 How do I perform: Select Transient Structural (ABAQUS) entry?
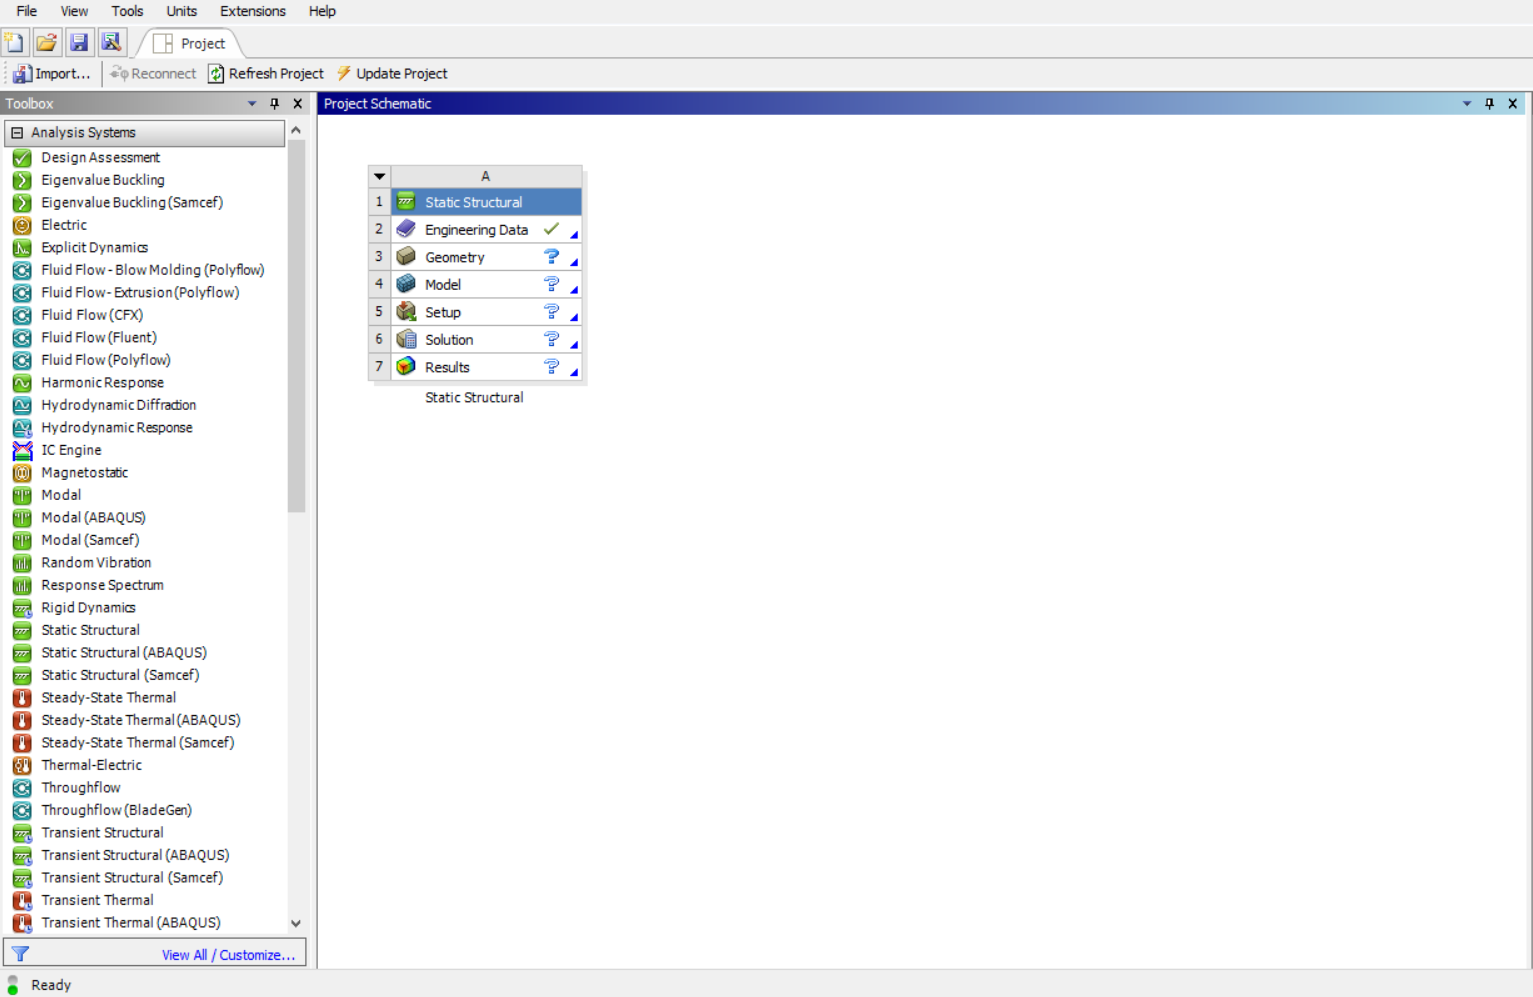click(135, 855)
